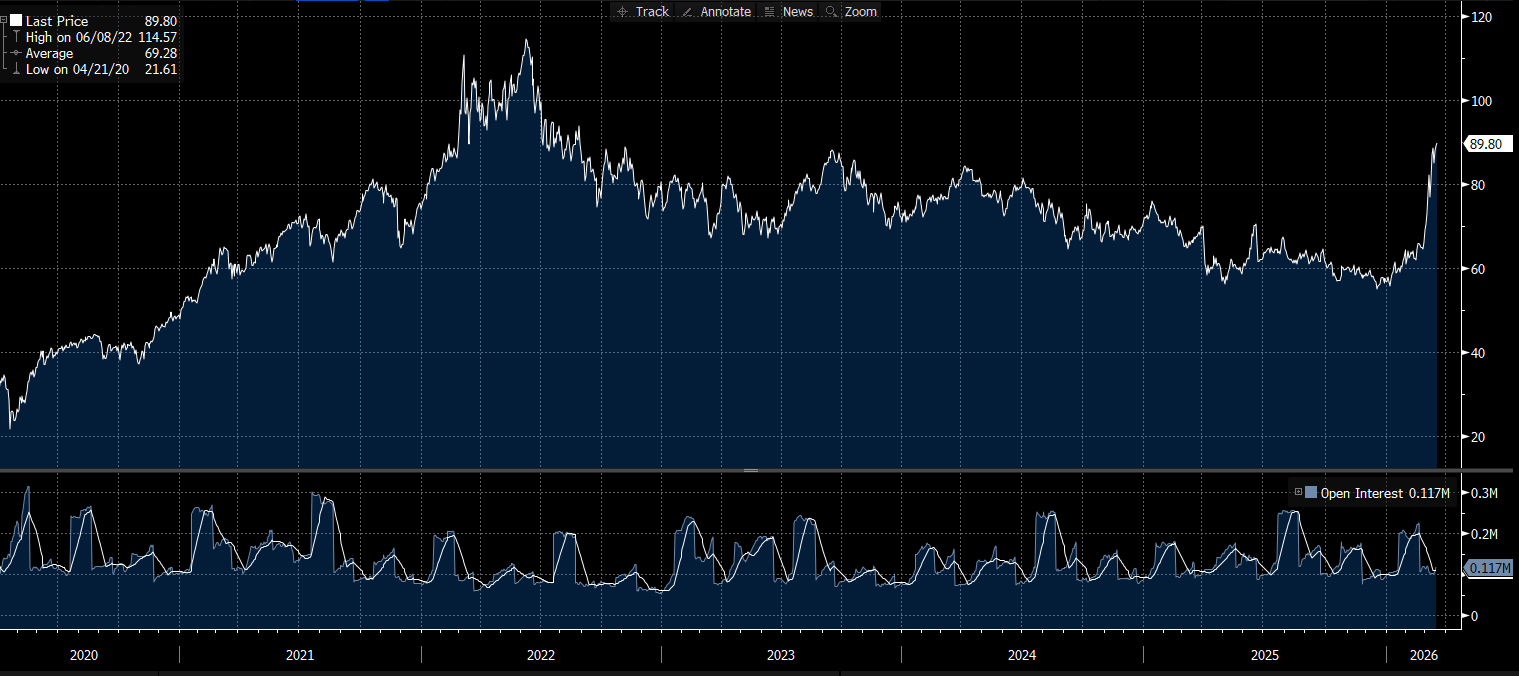Image resolution: width=1519 pixels, height=676 pixels.
Task: Click the 2020 year label on time axis
Action: [84, 656]
